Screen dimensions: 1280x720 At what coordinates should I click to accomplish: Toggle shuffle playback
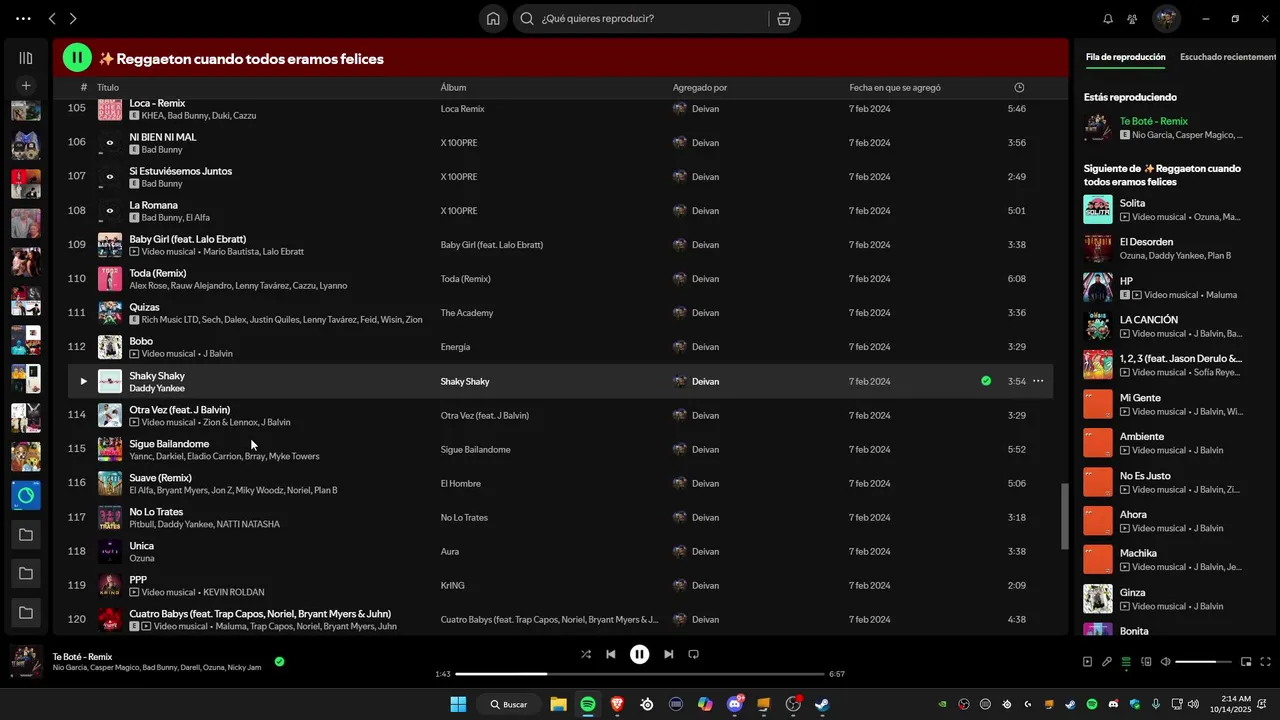tap(586, 654)
